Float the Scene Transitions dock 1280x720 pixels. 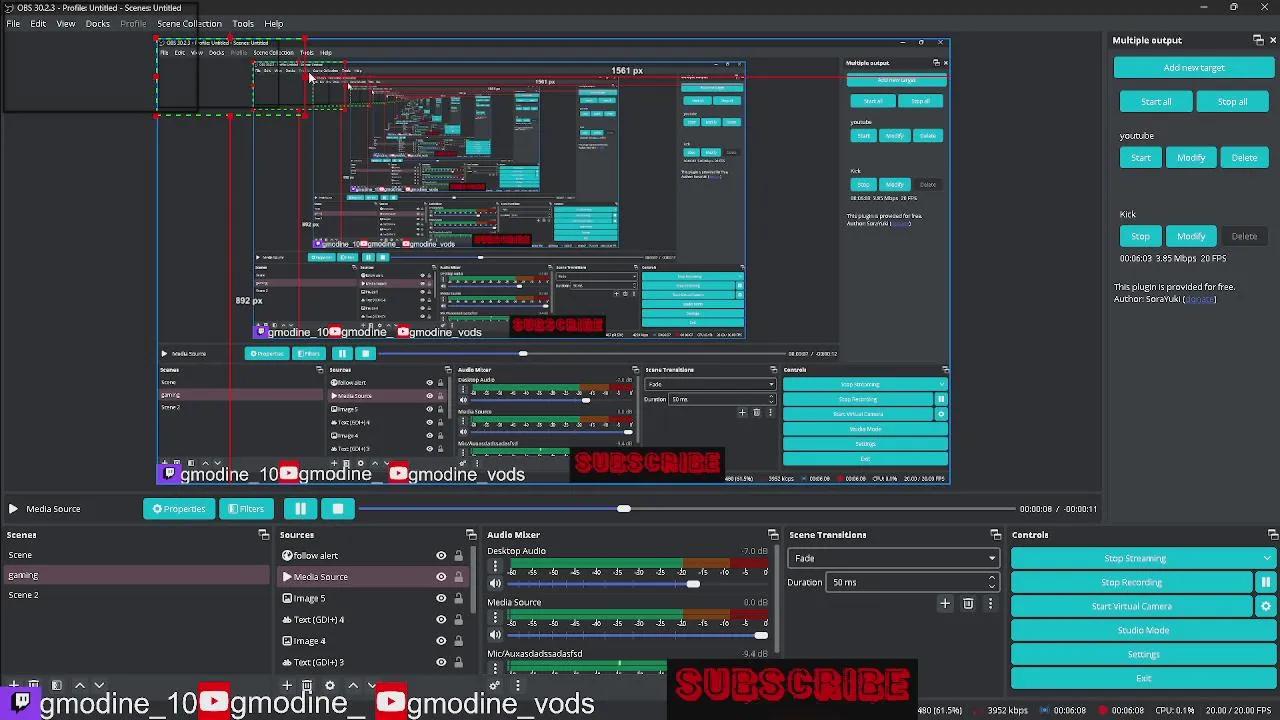[x=995, y=535]
